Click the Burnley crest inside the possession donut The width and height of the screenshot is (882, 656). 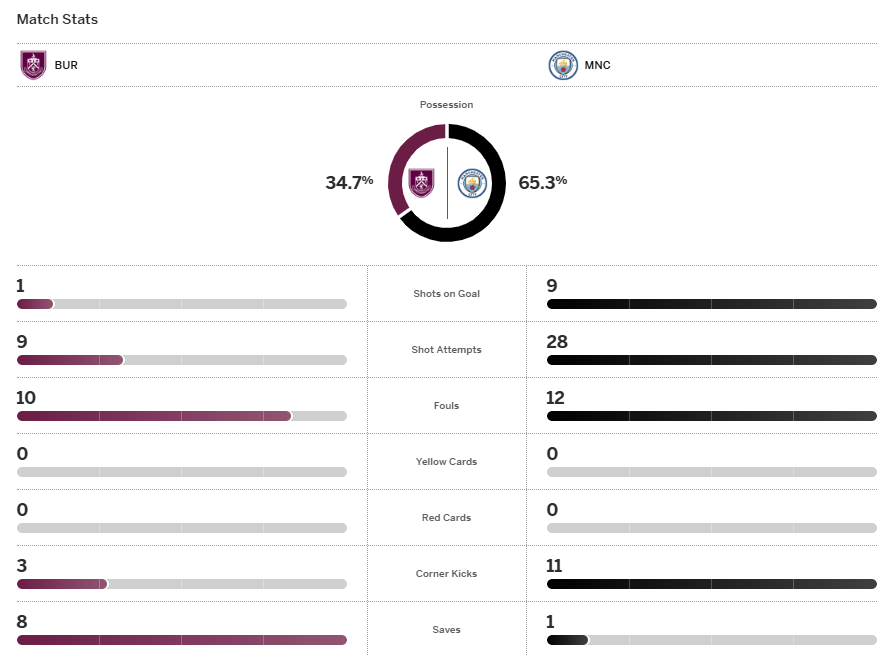point(422,183)
